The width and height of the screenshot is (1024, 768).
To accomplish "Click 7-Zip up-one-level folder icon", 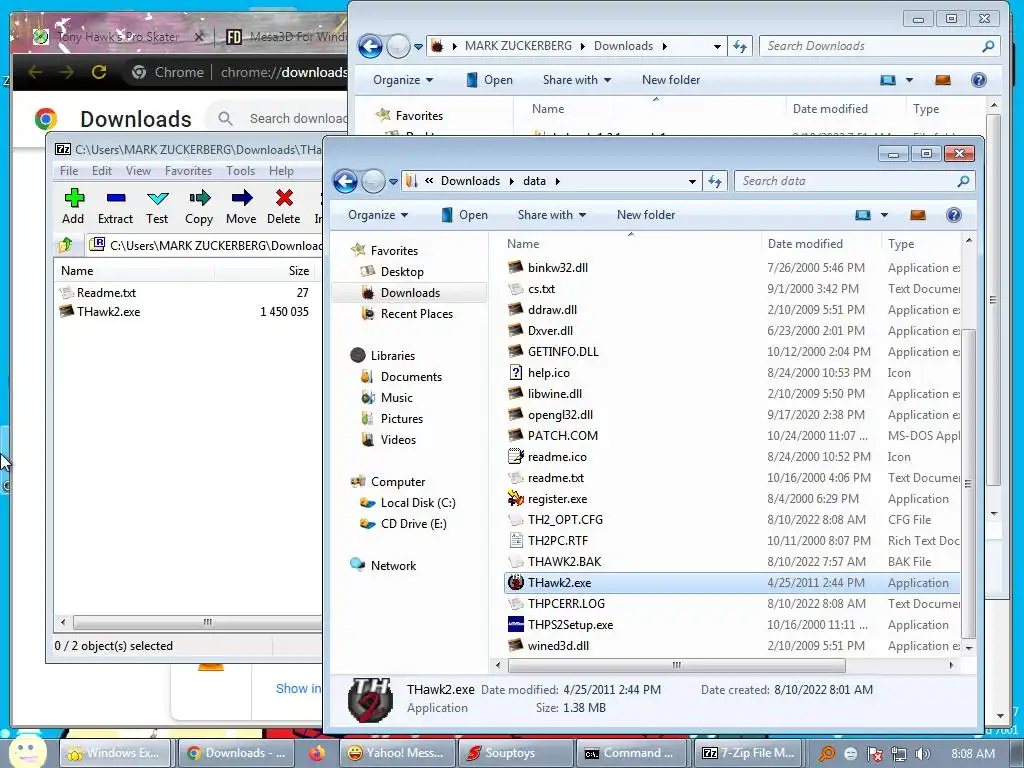I will click(x=65, y=245).
